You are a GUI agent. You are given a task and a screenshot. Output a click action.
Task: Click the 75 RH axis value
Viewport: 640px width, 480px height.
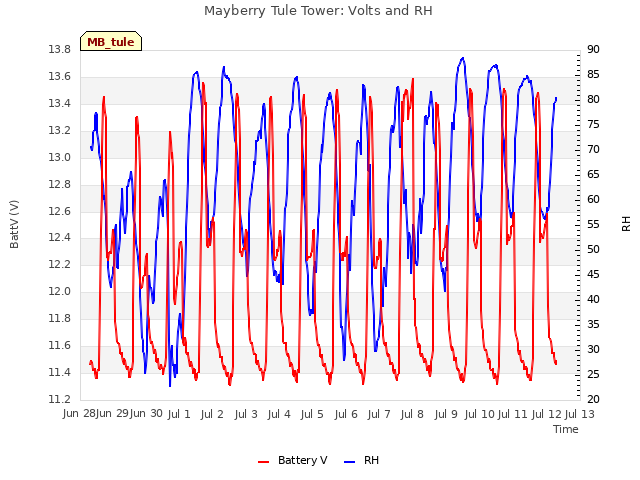point(593,124)
